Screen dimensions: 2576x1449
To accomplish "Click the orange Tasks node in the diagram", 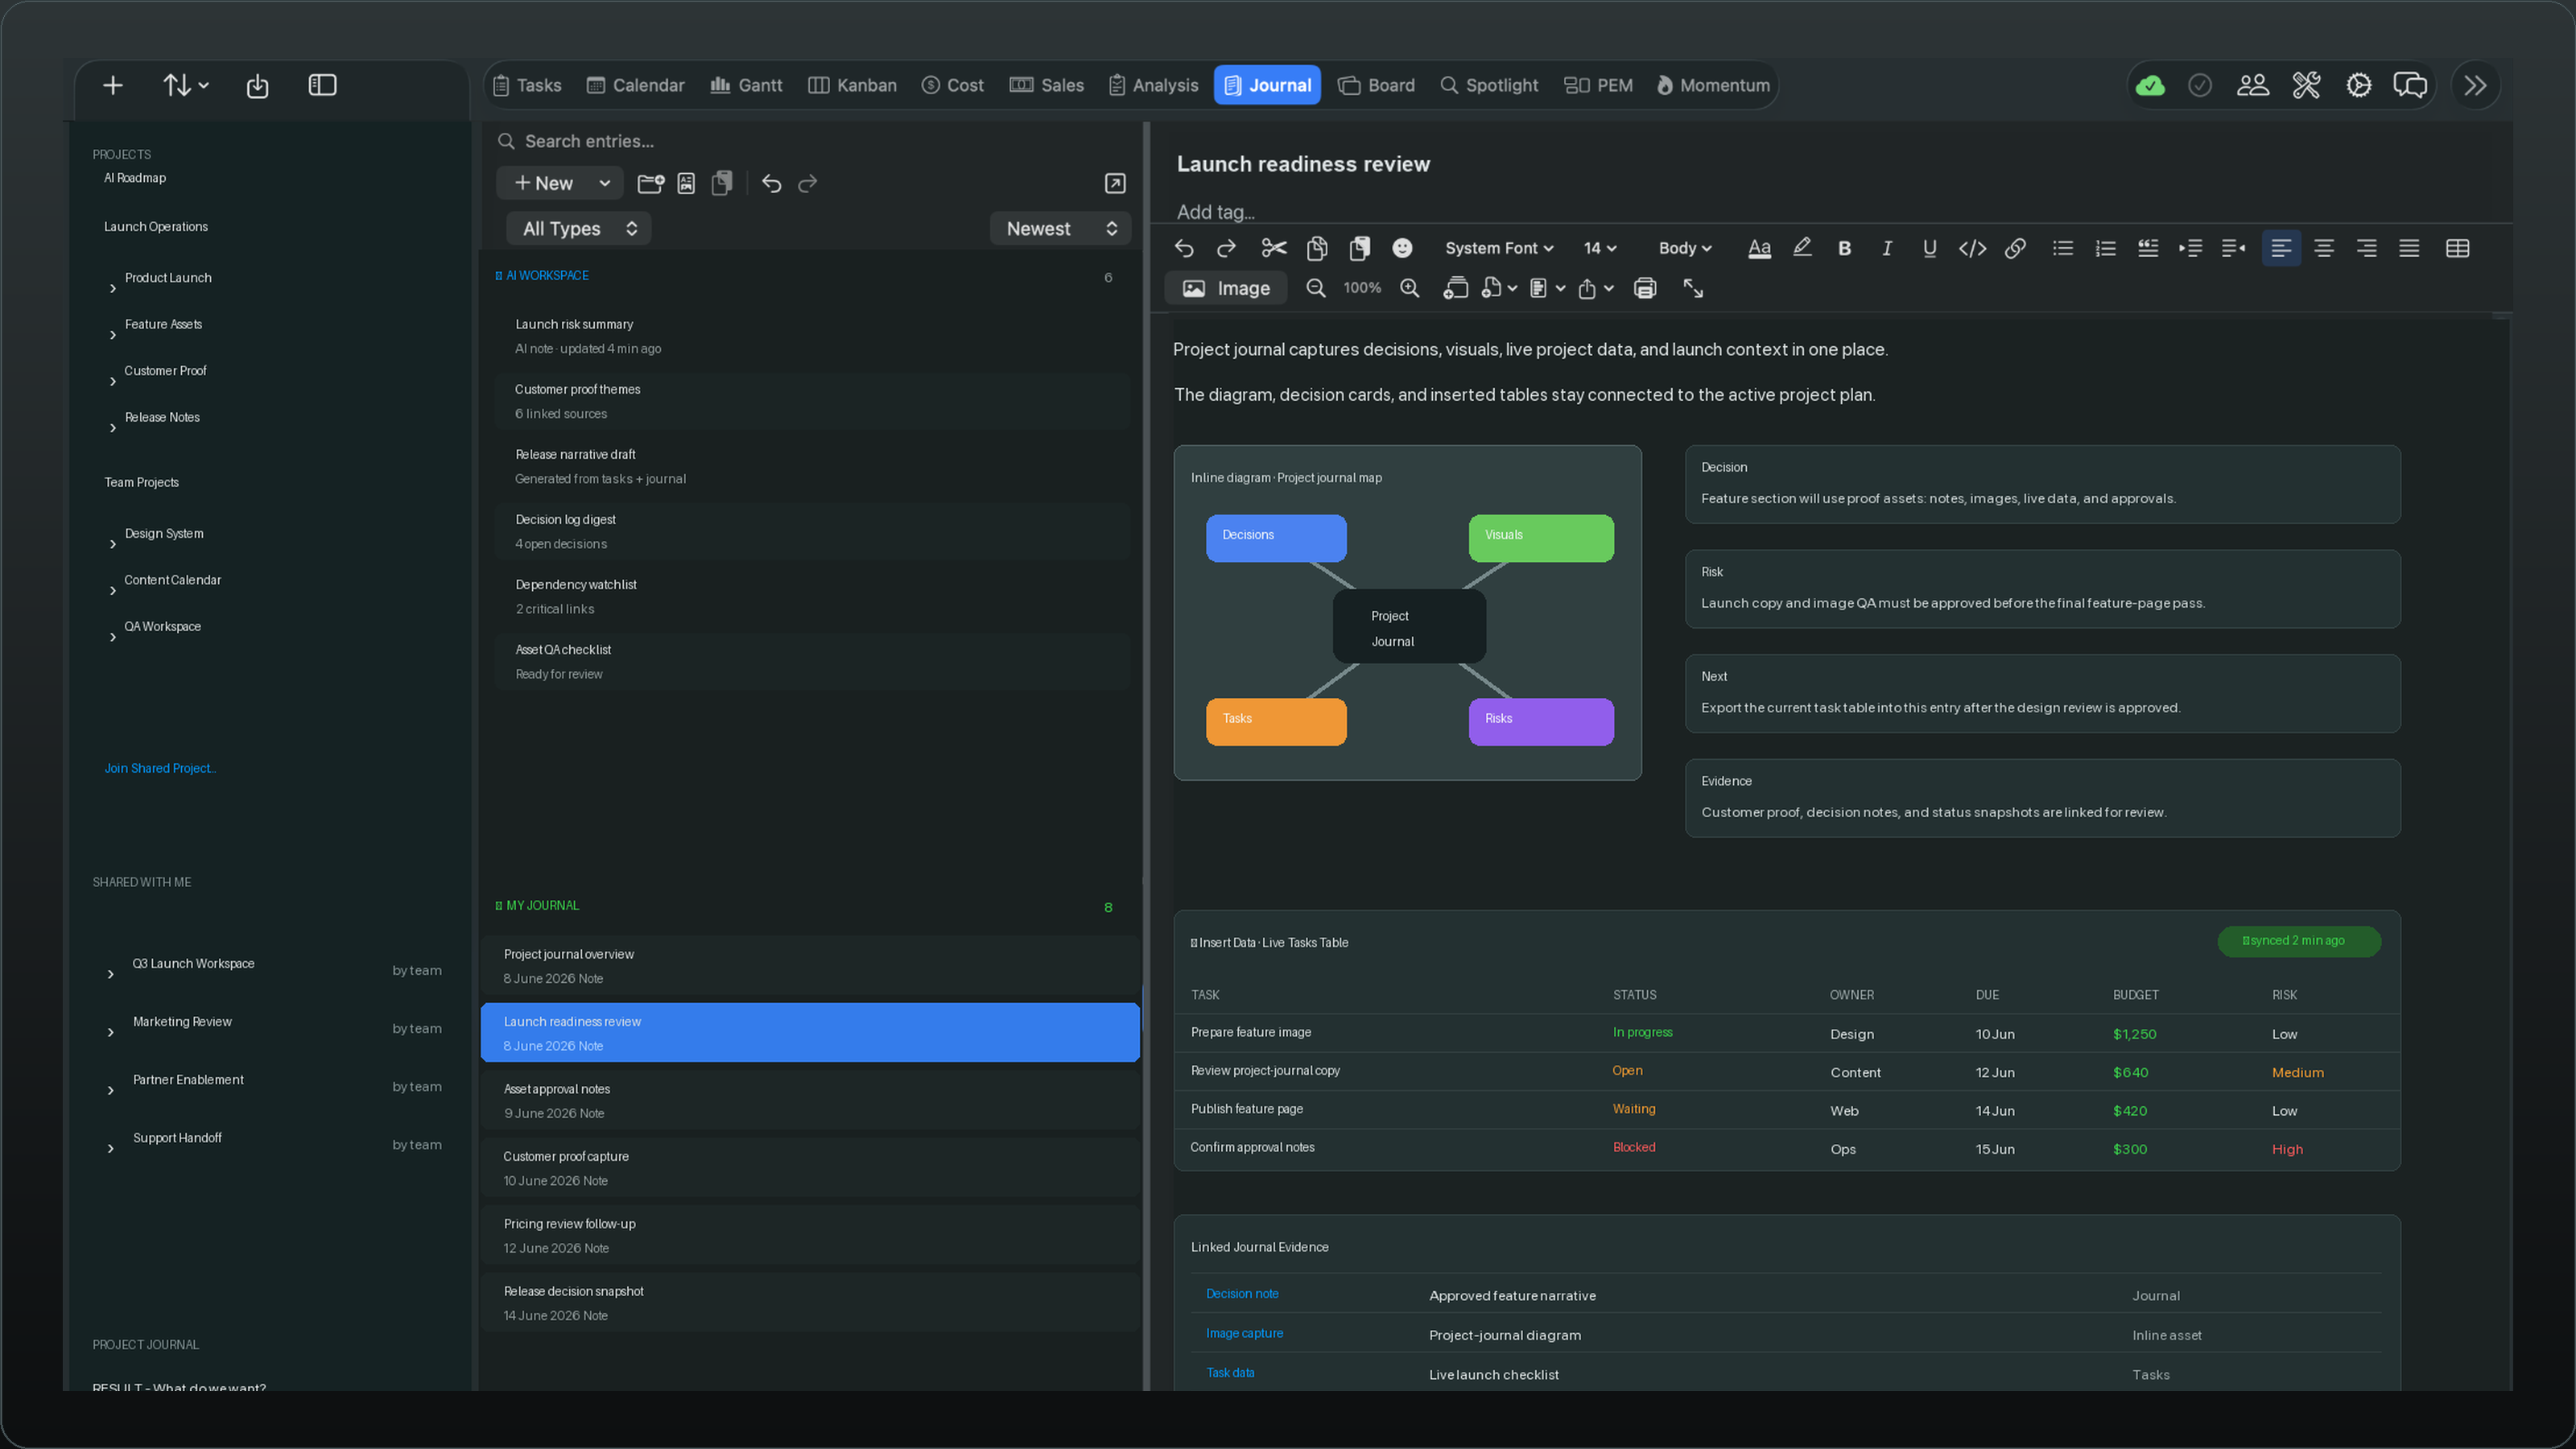I will [x=1276, y=721].
